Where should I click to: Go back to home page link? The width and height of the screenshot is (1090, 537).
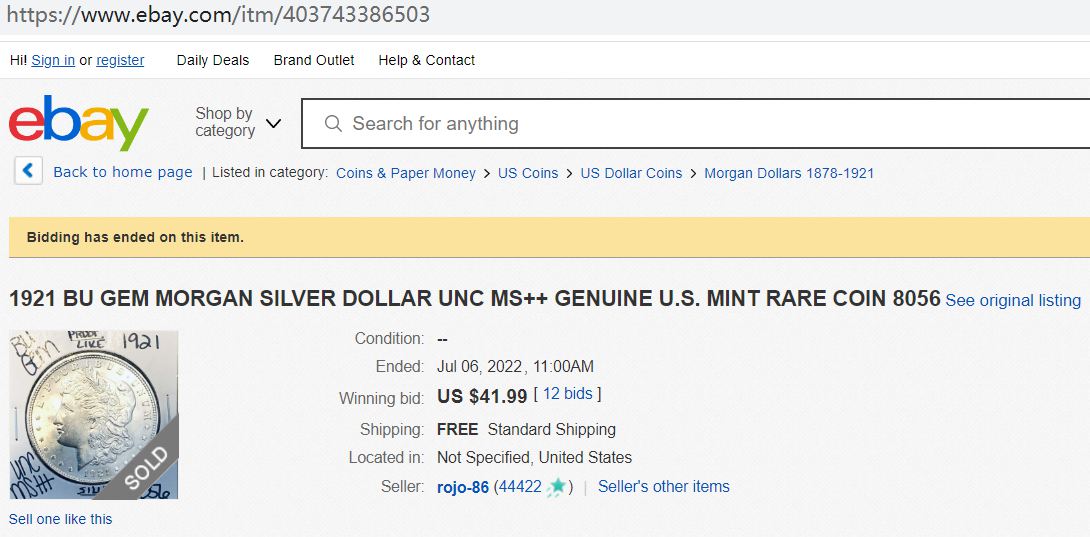pyautogui.click(x=122, y=172)
